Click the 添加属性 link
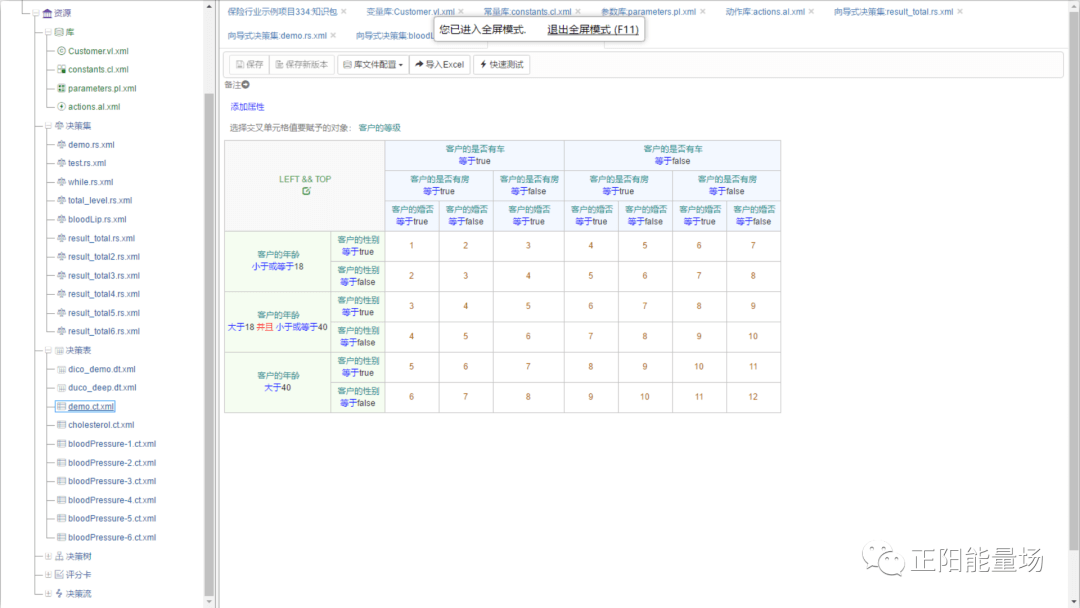 [247, 107]
